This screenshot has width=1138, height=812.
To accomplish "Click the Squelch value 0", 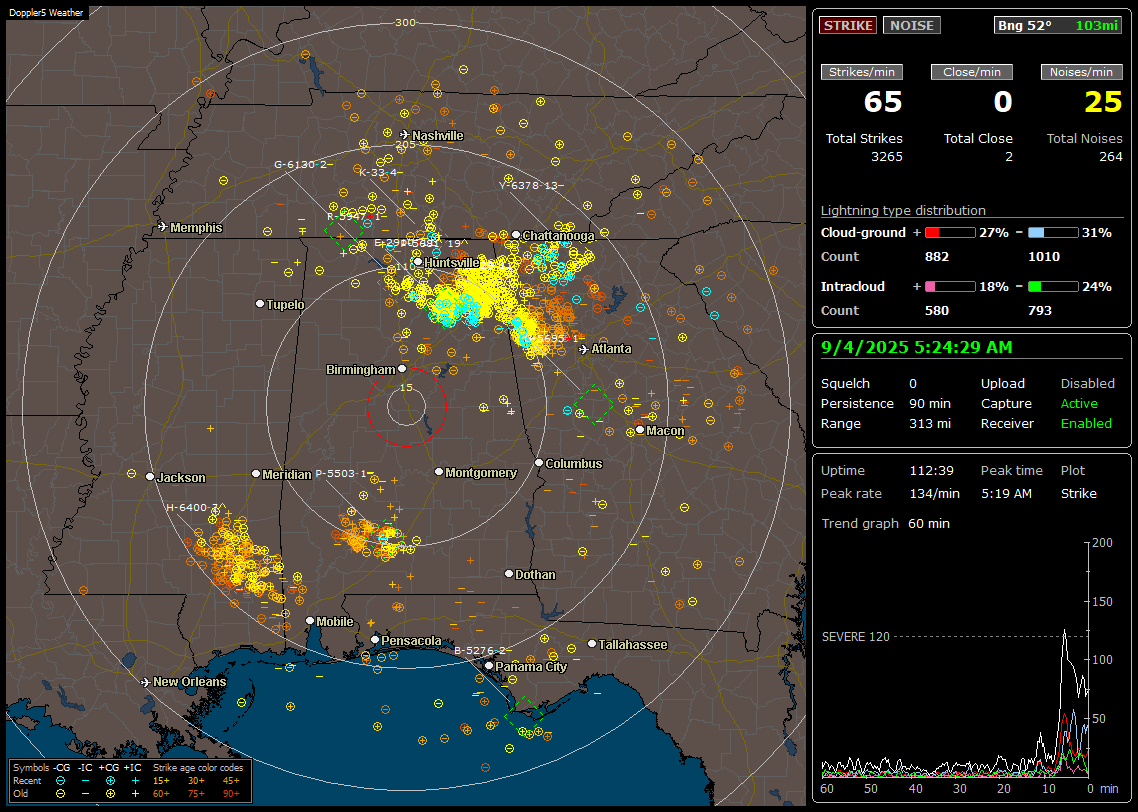I will (x=913, y=384).
